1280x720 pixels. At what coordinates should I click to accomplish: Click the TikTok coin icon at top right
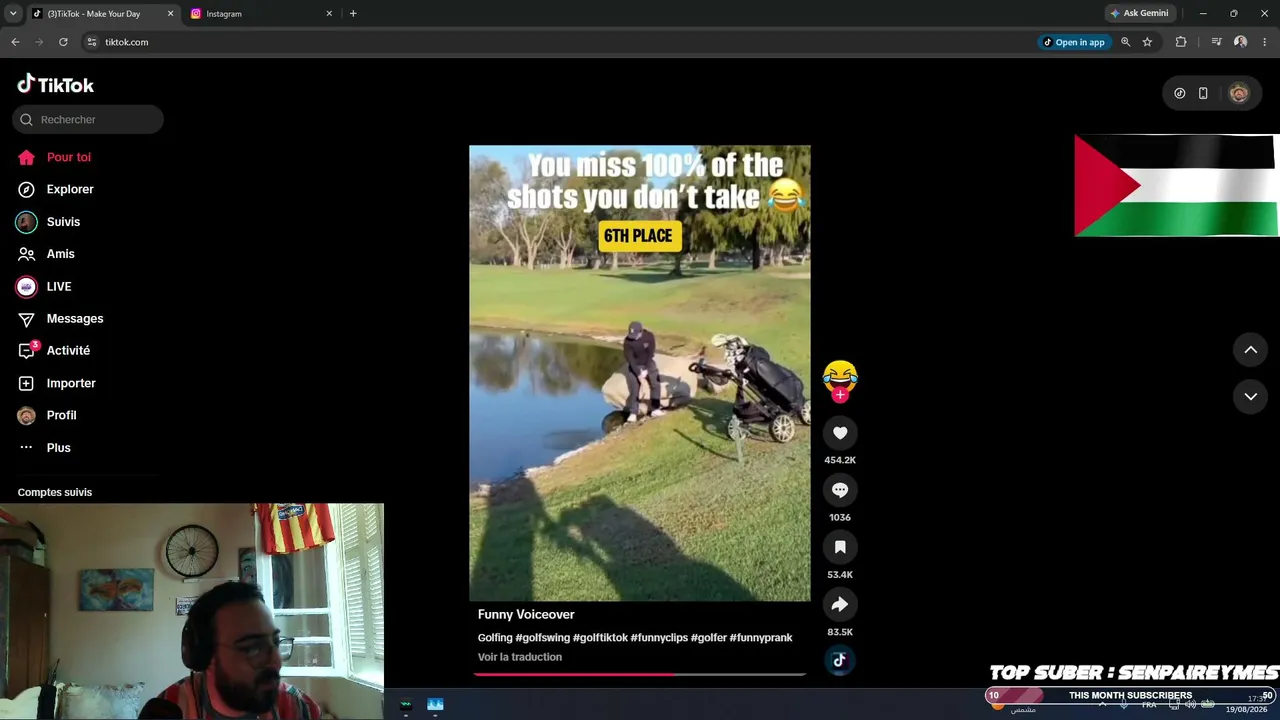click(1180, 93)
